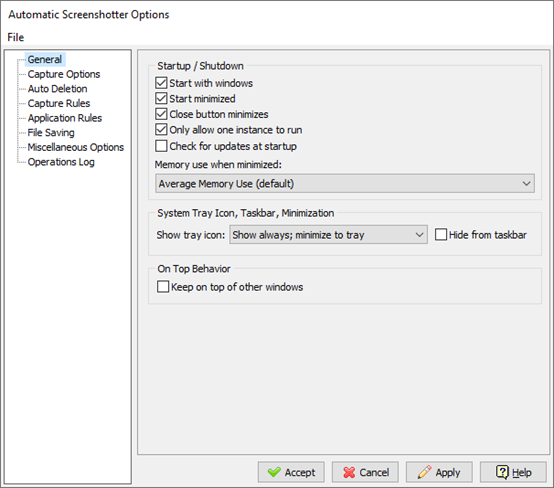The width and height of the screenshot is (554, 488).
Task: Click the green checkmark Accept icon
Action: (274, 472)
